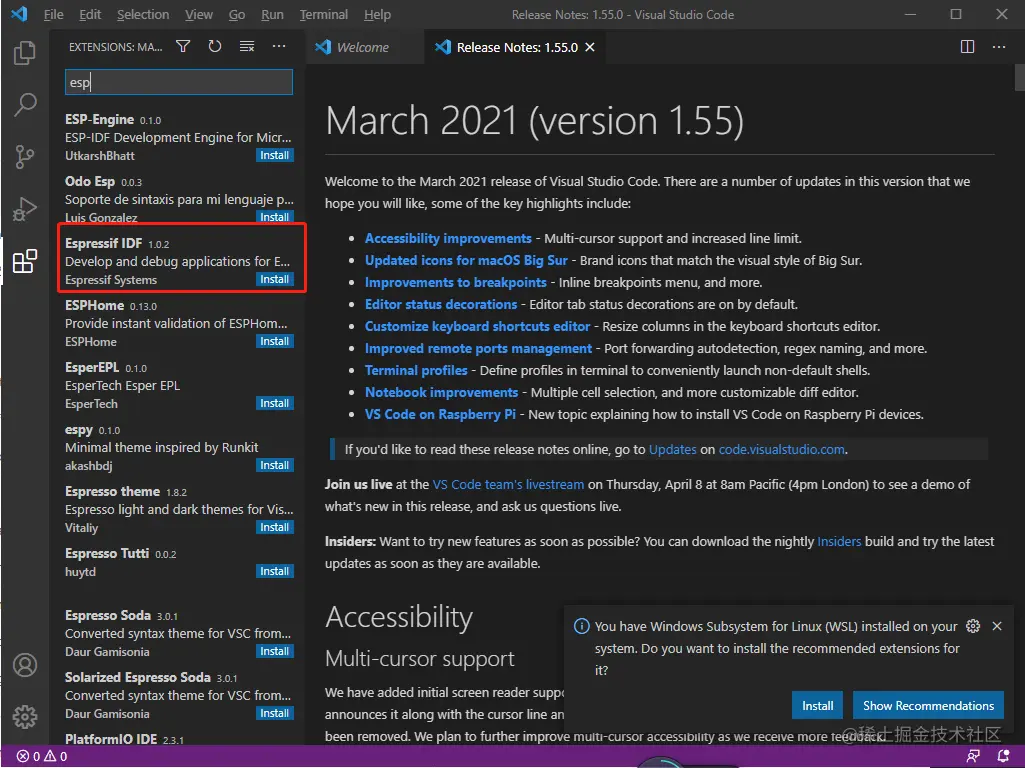Open the Run menu
This screenshot has height=768, width=1025.
pyautogui.click(x=272, y=14)
